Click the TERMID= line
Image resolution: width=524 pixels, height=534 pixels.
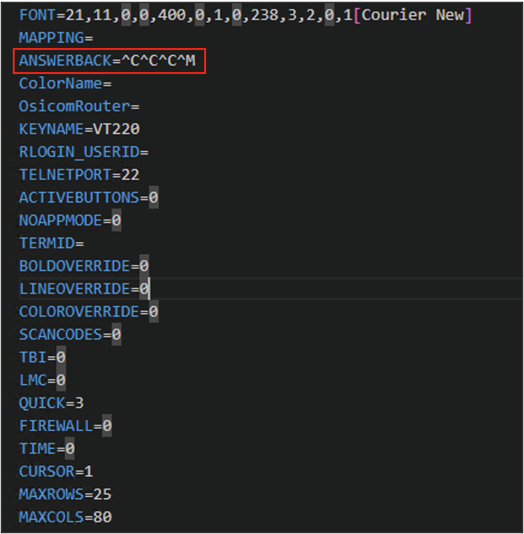pyautogui.click(x=51, y=243)
